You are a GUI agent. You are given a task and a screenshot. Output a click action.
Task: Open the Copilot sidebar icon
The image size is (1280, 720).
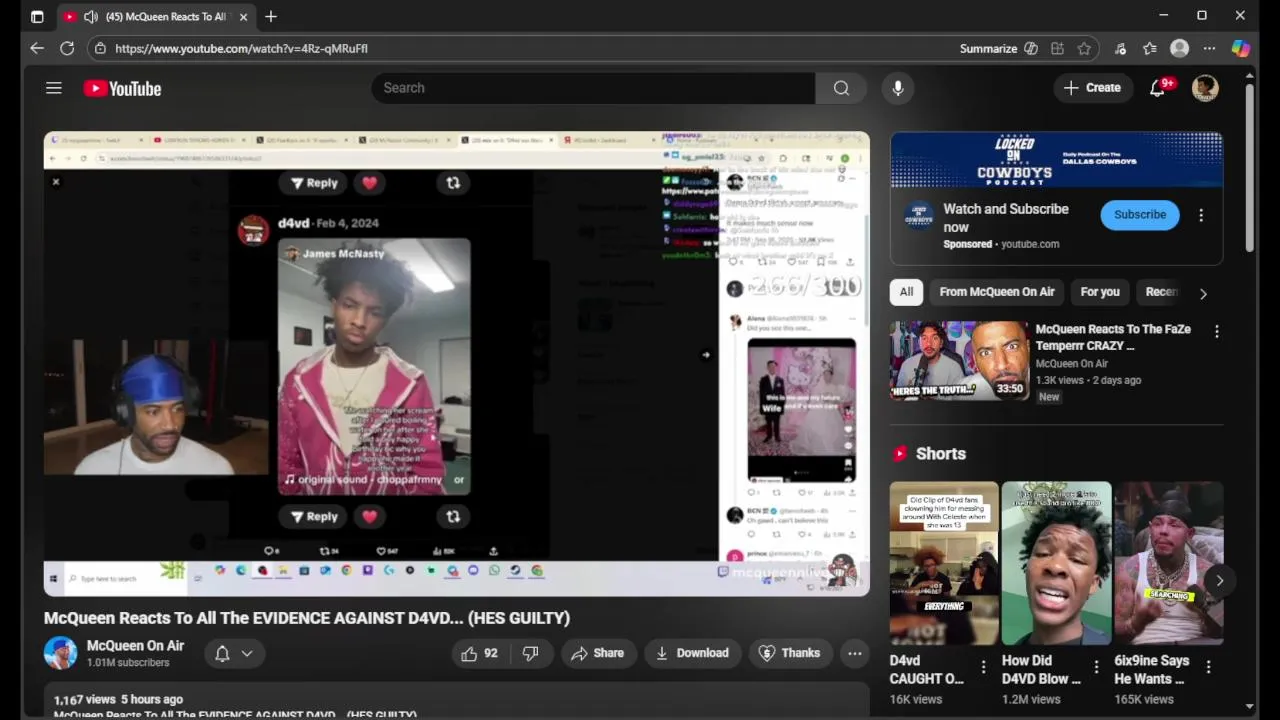click(1240, 48)
